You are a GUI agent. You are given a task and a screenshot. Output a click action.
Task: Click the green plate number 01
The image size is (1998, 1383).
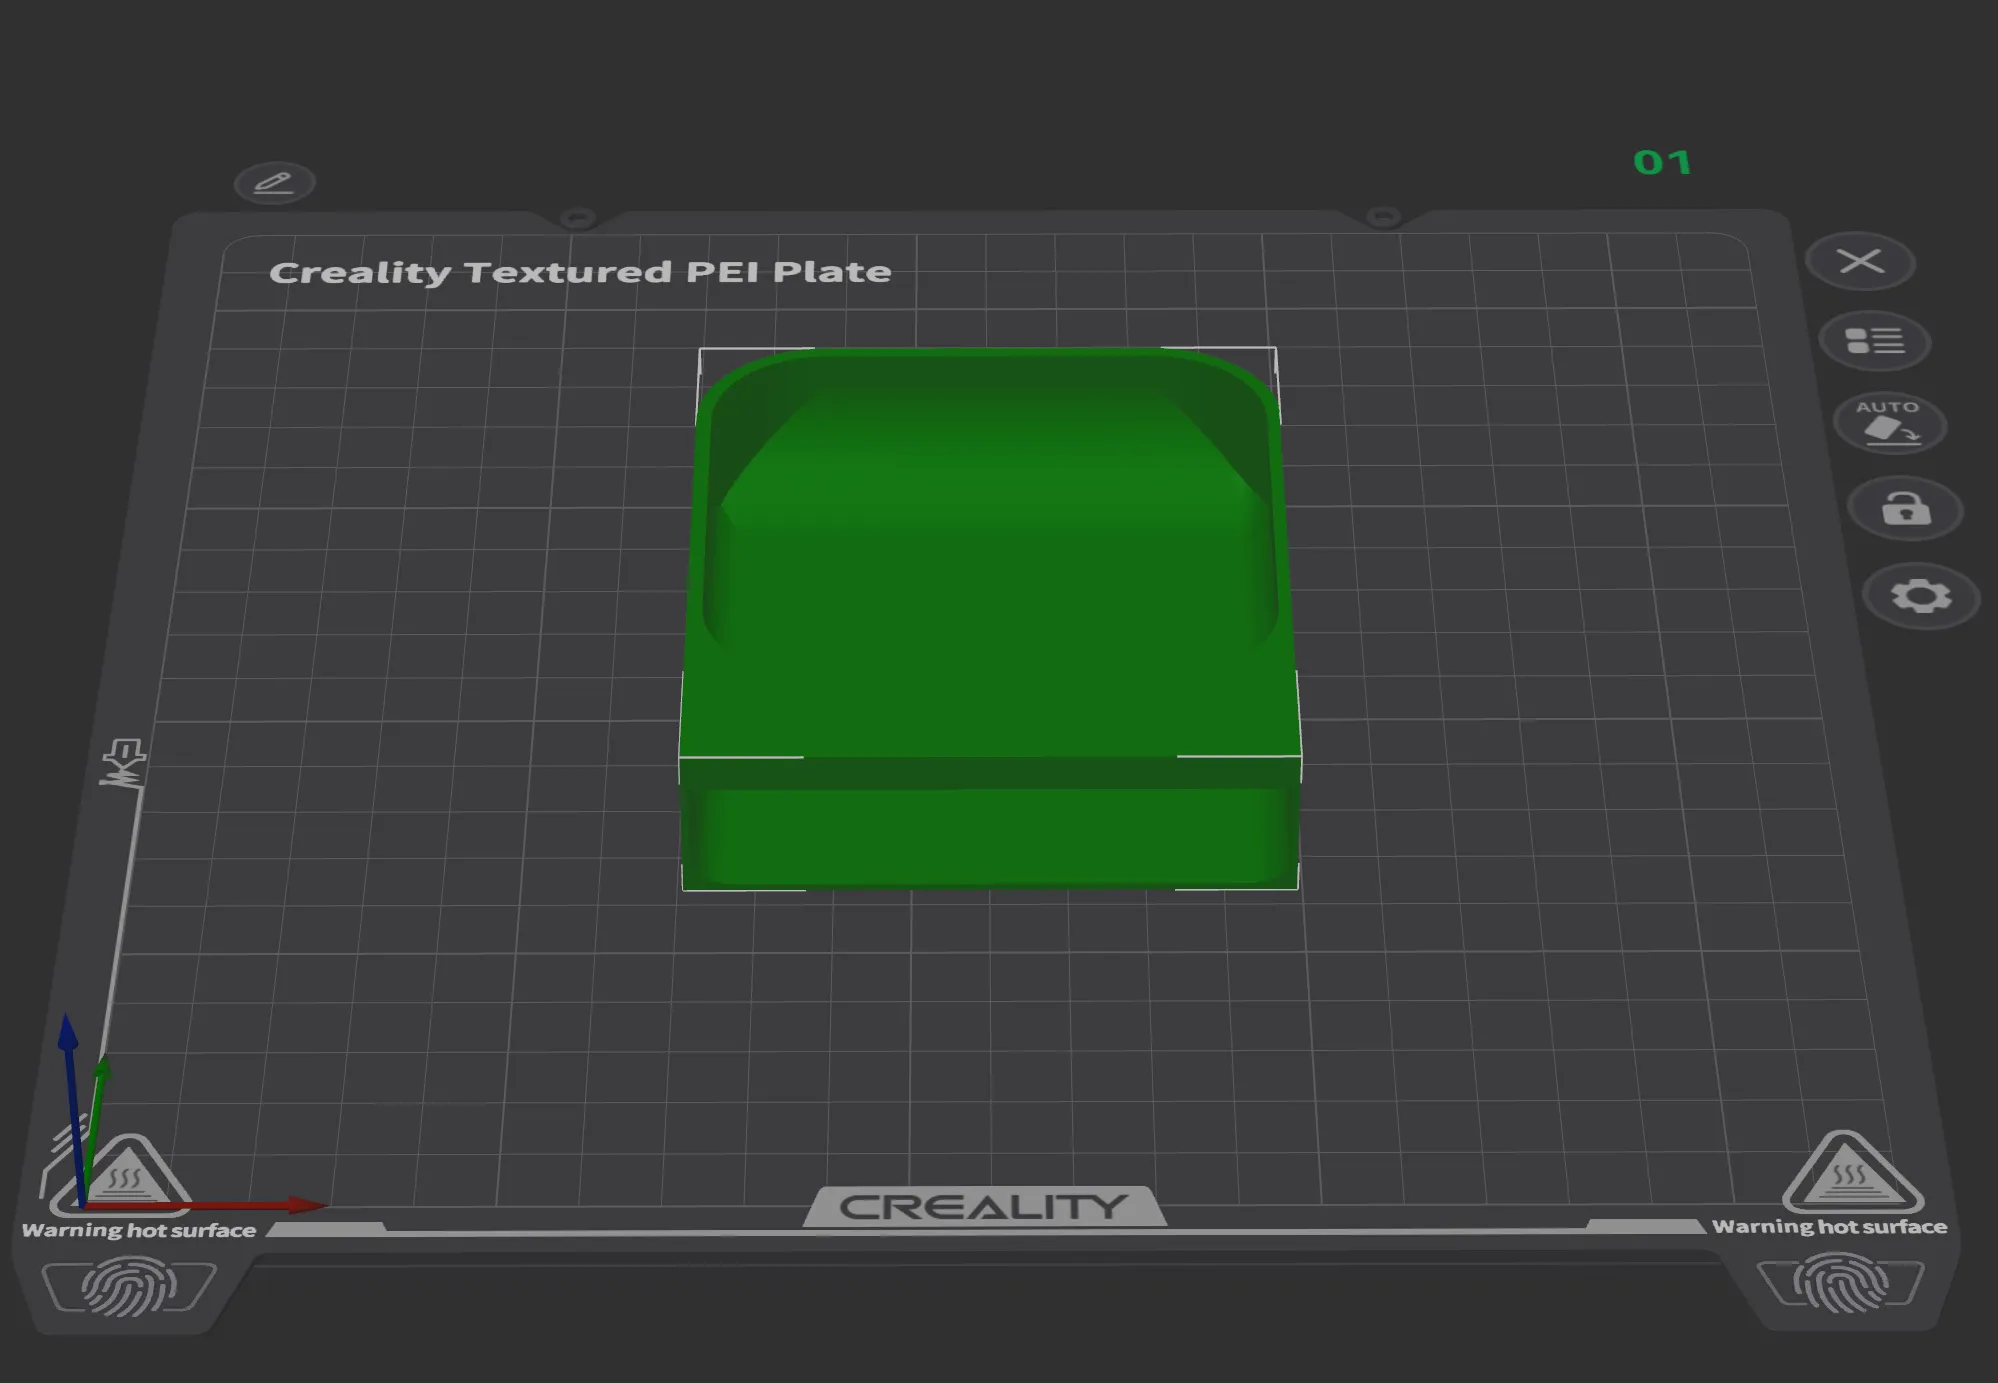pyautogui.click(x=1662, y=163)
